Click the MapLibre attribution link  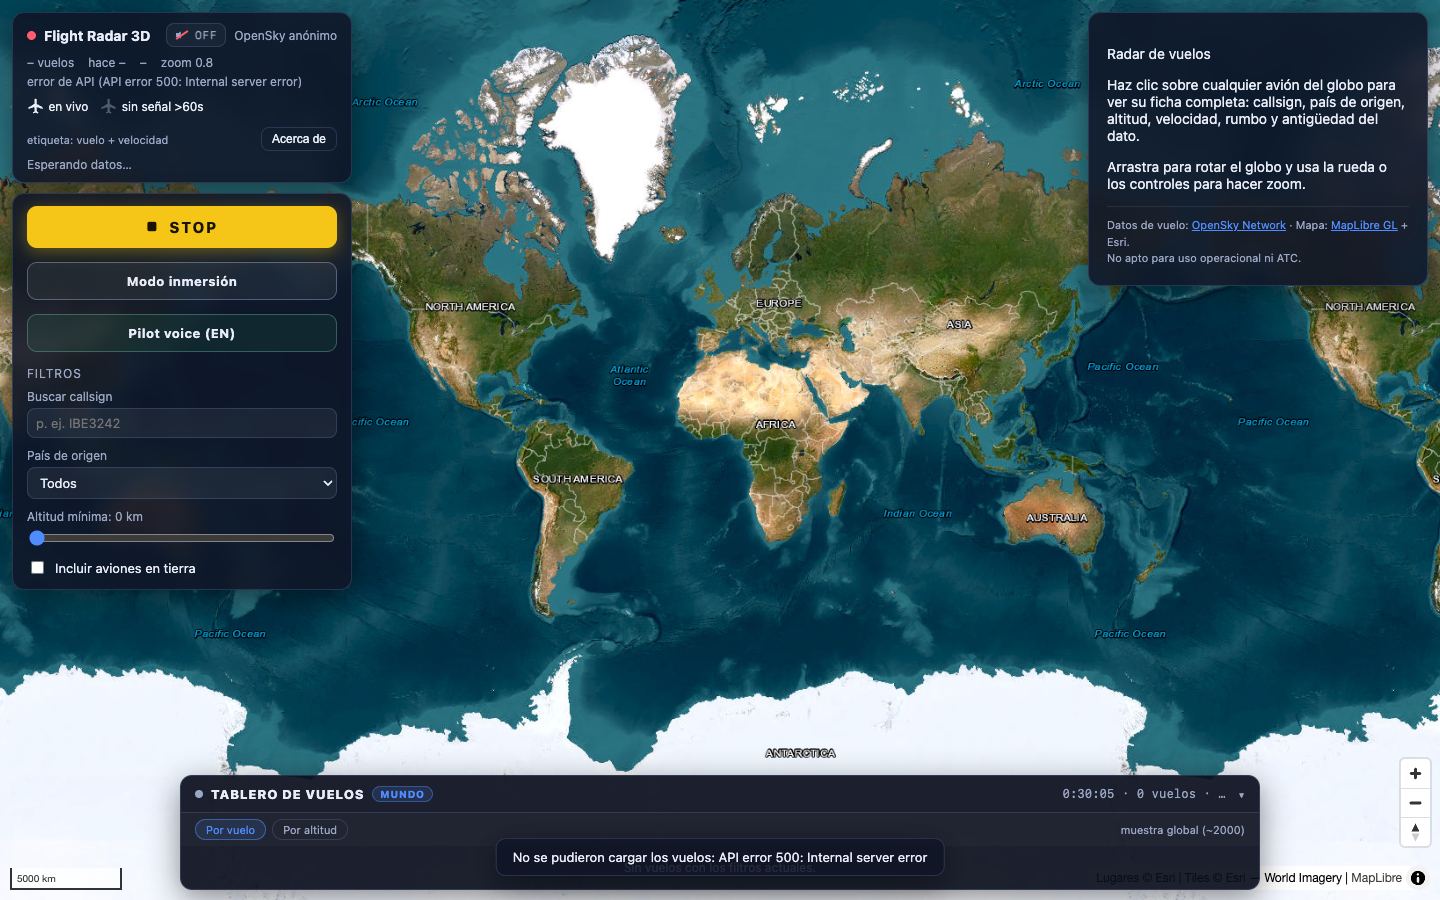coord(1376,878)
